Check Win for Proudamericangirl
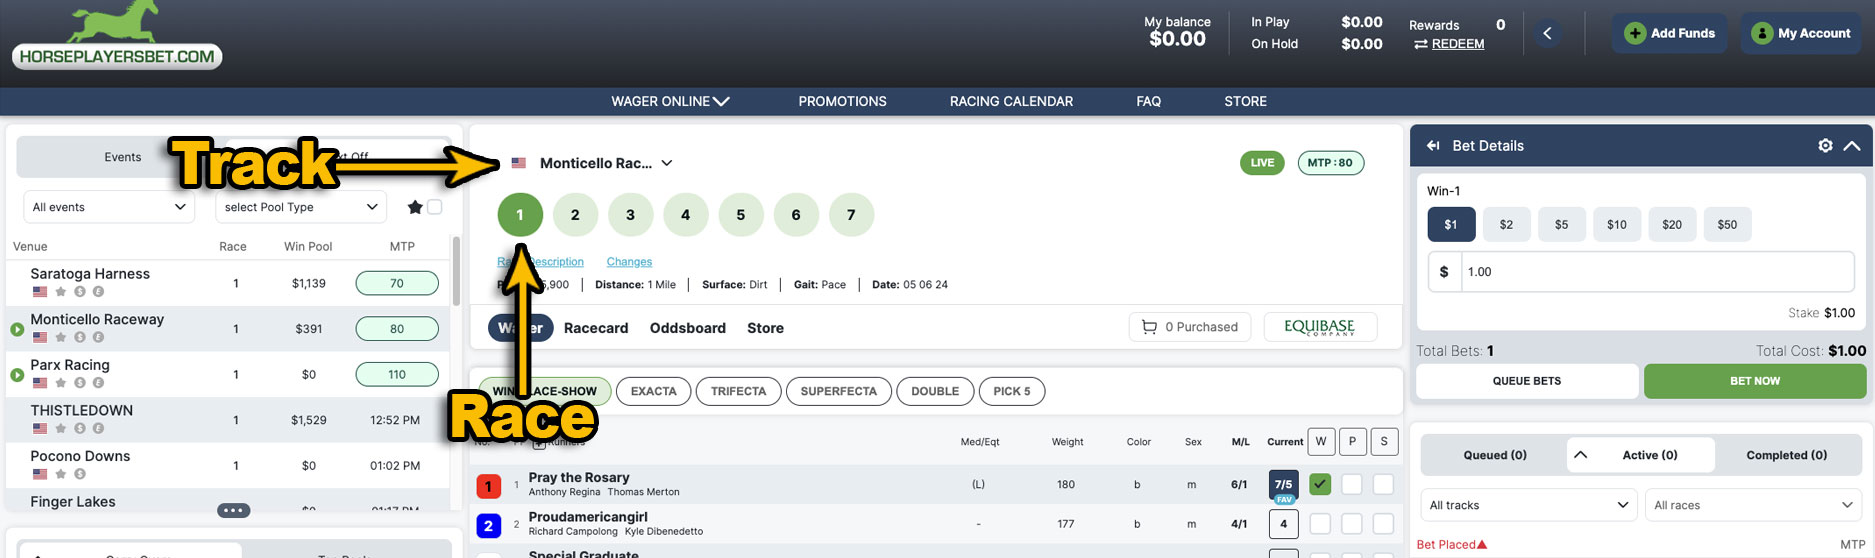1875x558 pixels. [x=1320, y=524]
